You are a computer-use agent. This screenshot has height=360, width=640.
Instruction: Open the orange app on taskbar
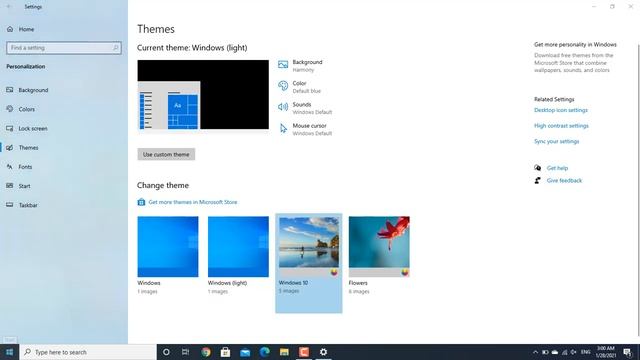304,352
